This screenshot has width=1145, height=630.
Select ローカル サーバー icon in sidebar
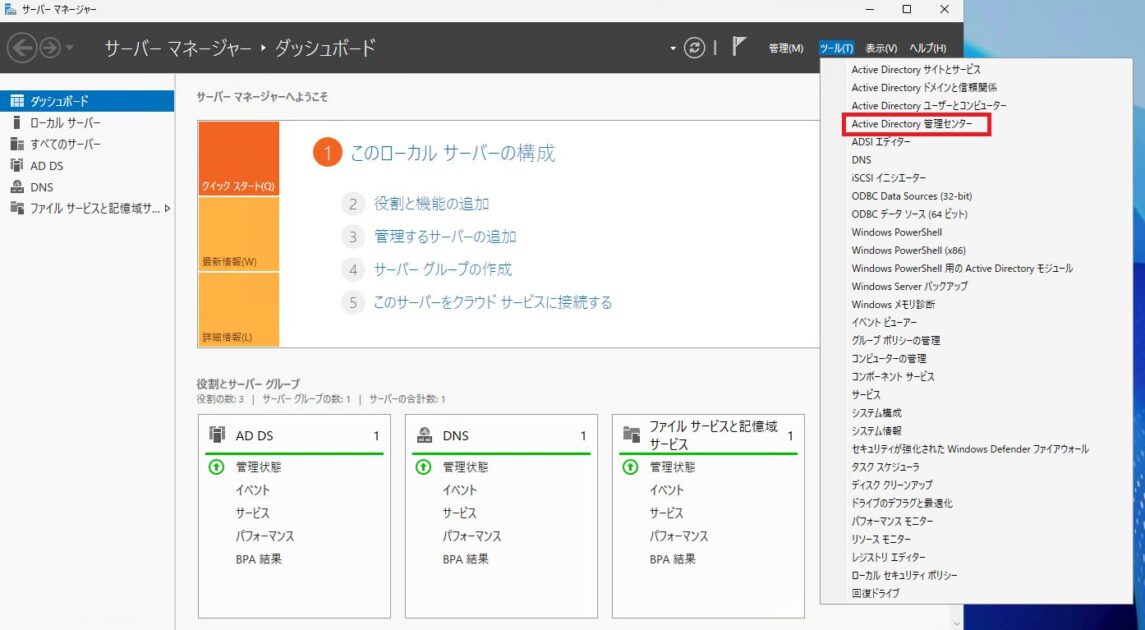[x=17, y=123]
